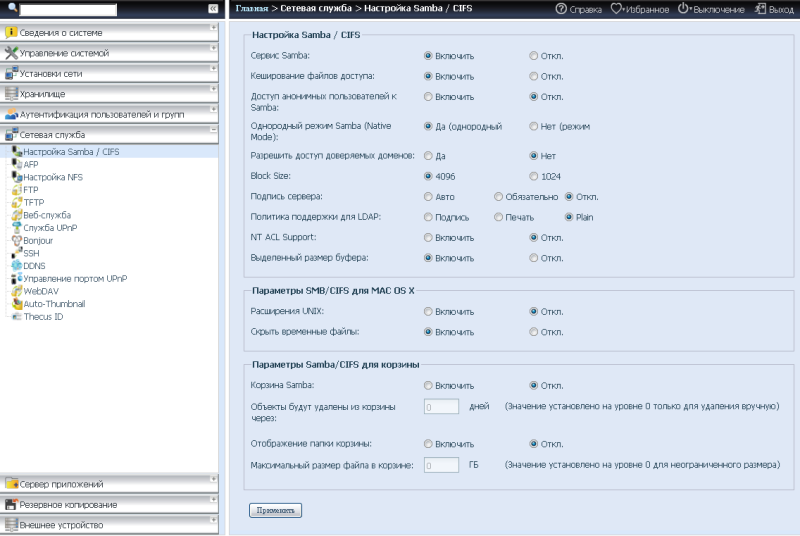Select Нет for Samba Native Mode
This screenshot has height=536, width=800.
click(534, 126)
